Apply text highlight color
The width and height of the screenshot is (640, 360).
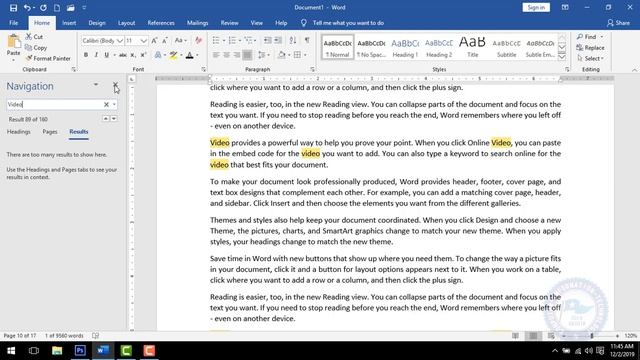point(173,55)
